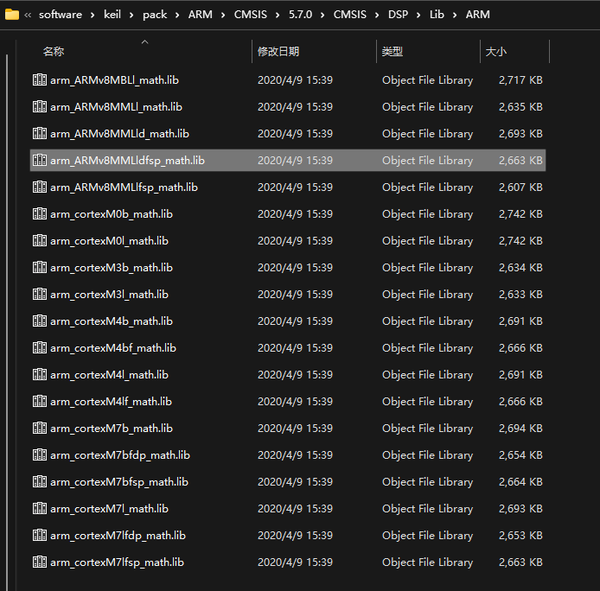Open chevron dropdown after 'keil' breadcrumb
The height and width of the screenshot is (591, 600).
coord(132,15)
